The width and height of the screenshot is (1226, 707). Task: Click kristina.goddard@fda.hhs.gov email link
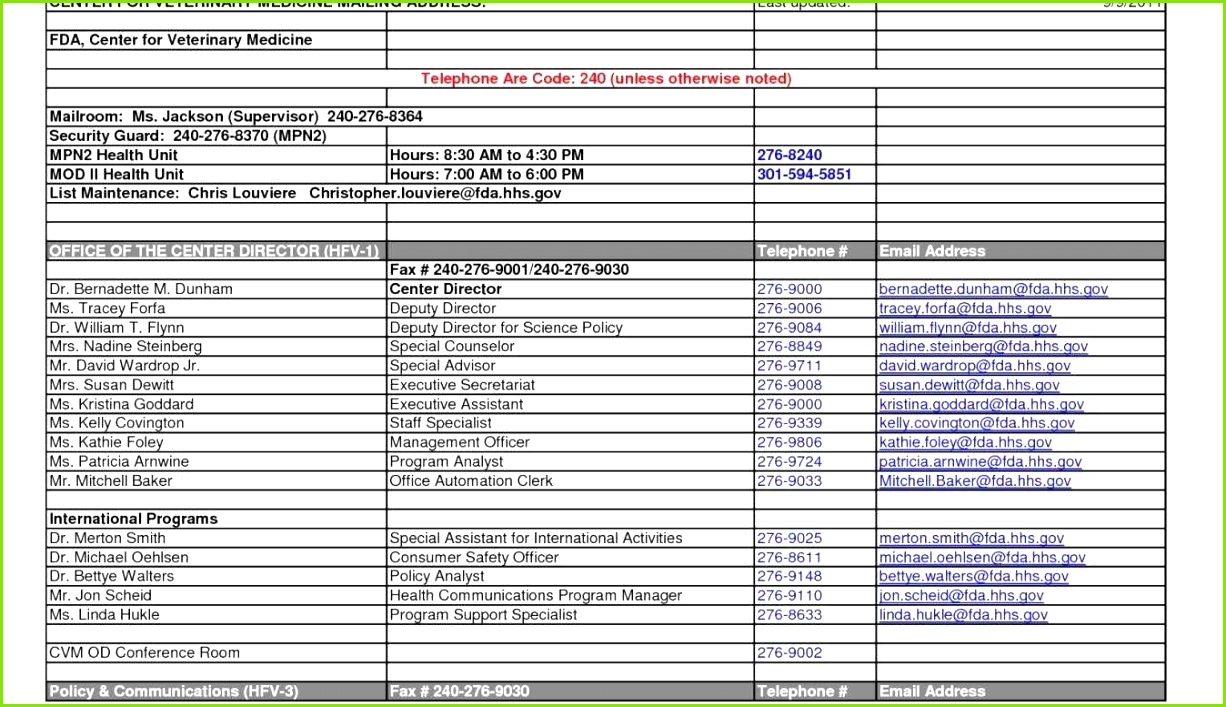click(x=981, y=404)
